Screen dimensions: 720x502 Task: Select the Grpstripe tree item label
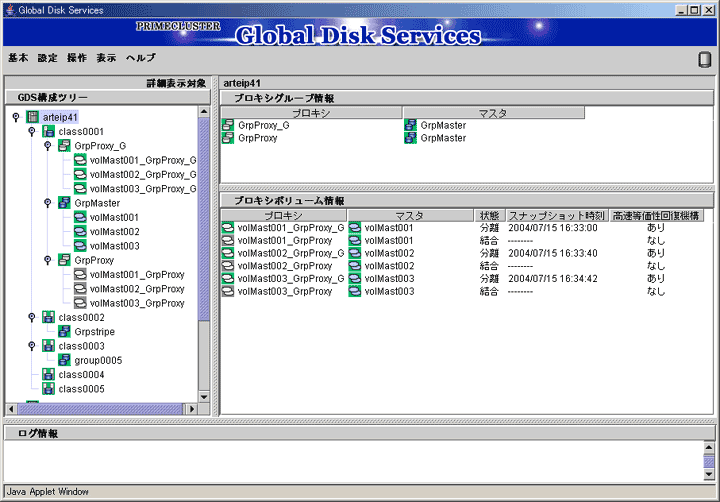pos(95,332)
